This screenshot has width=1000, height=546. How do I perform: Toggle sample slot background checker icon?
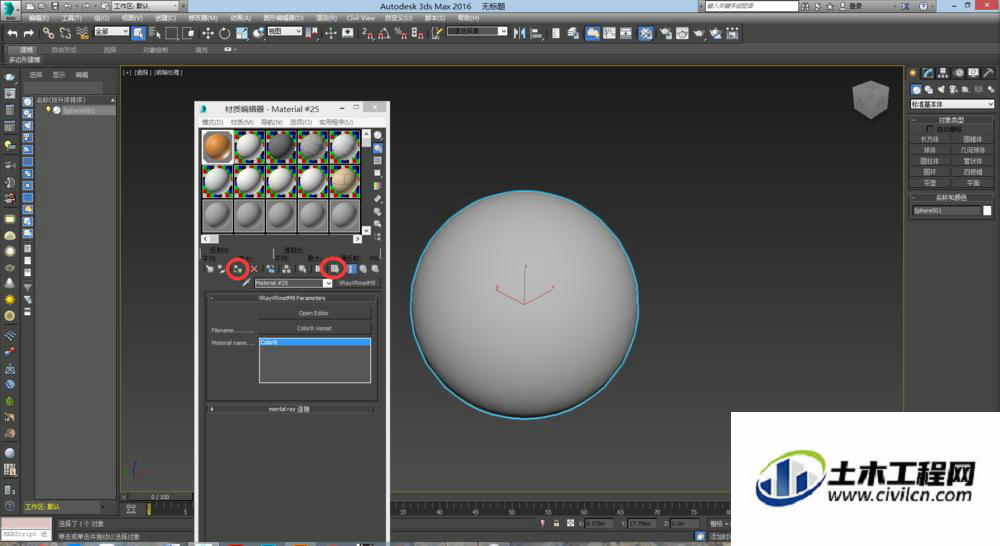coord(378,161)
